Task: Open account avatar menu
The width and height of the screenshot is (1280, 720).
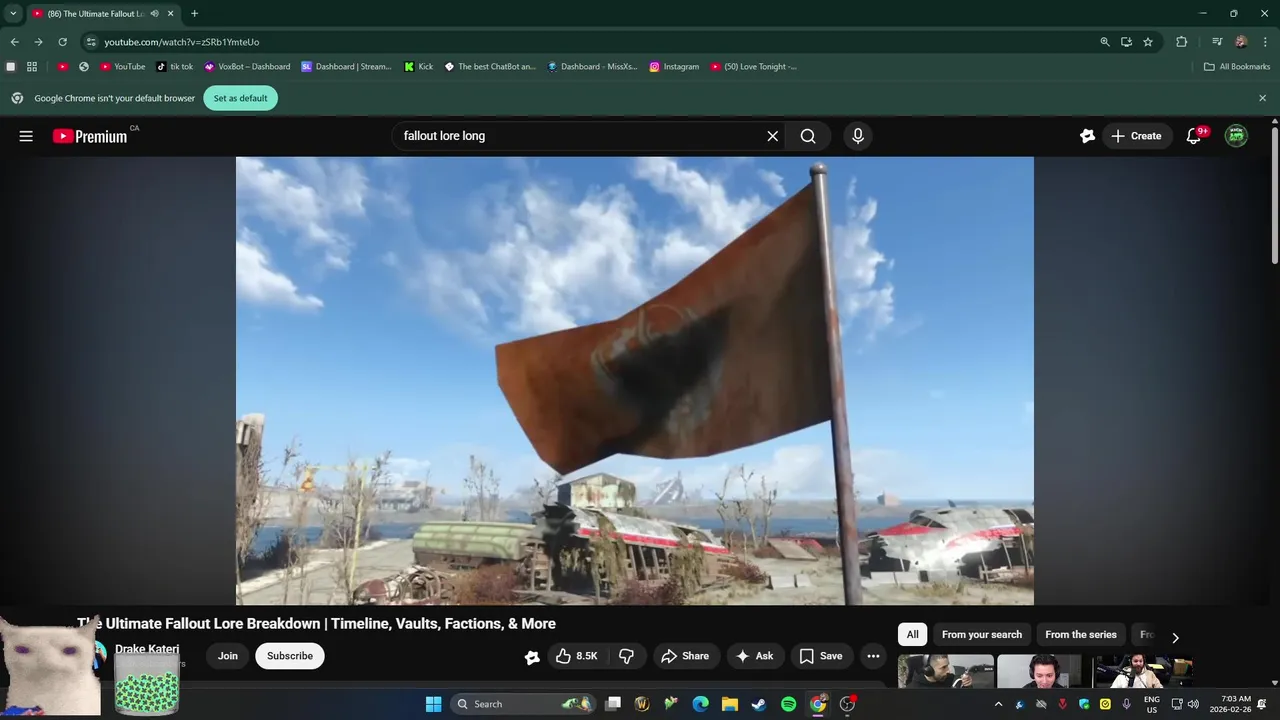Action: (x=1236, y=136)
